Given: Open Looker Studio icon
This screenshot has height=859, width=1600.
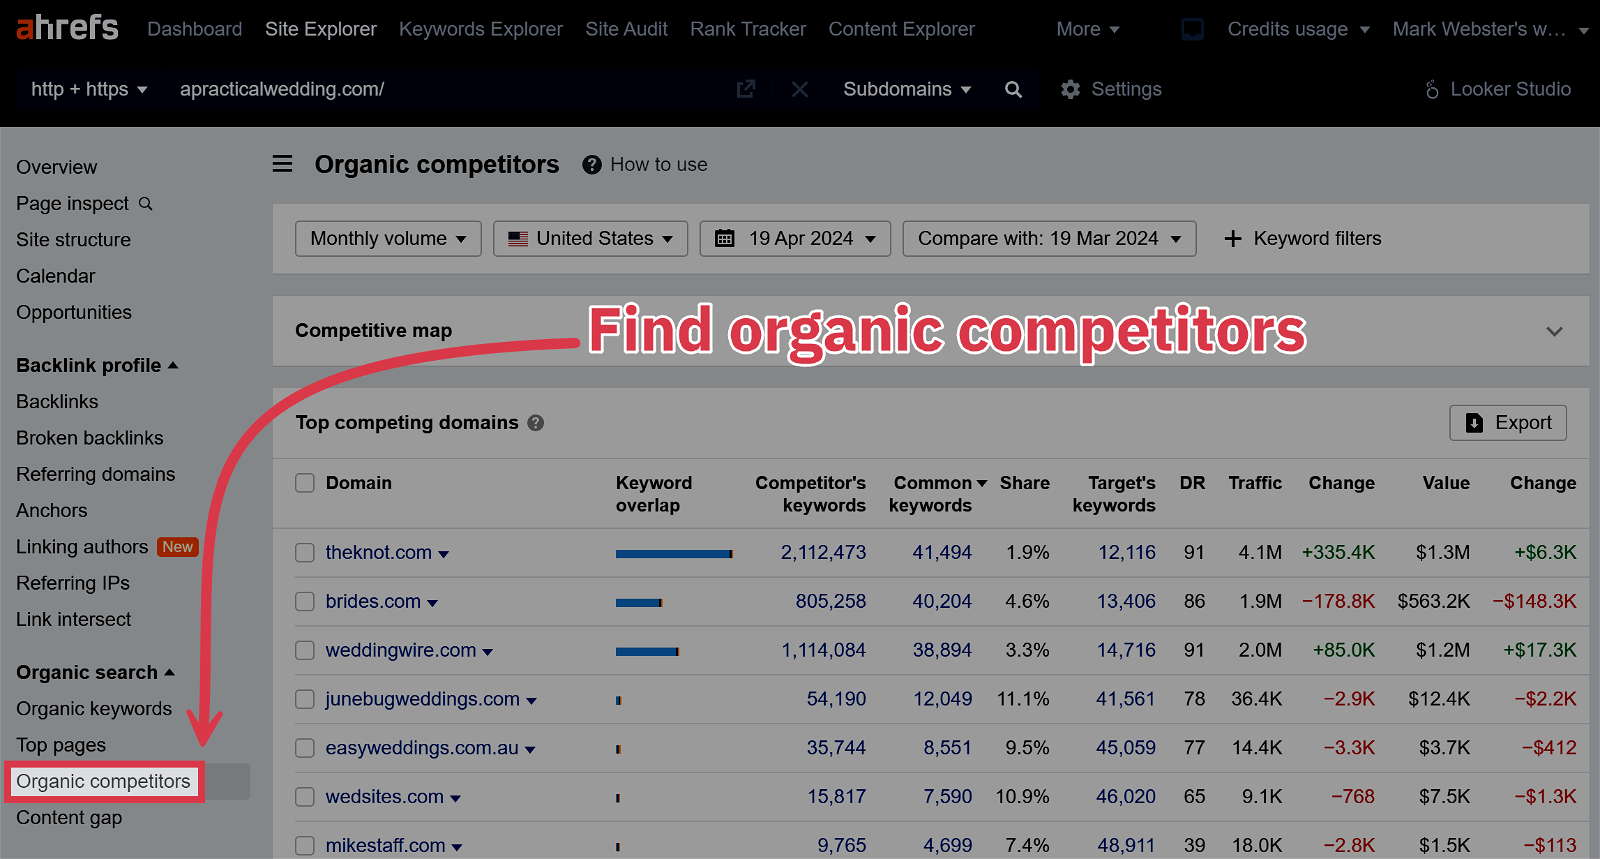Looking at the screenshot, I should click(x=1432, y=89).
